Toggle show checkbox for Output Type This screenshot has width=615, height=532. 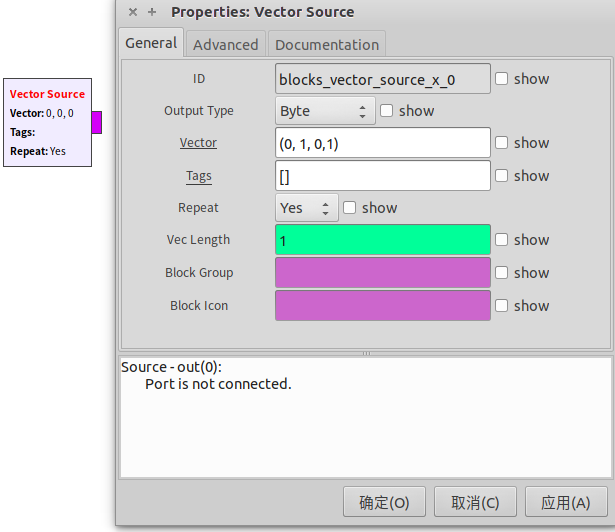tap(387, 111)
